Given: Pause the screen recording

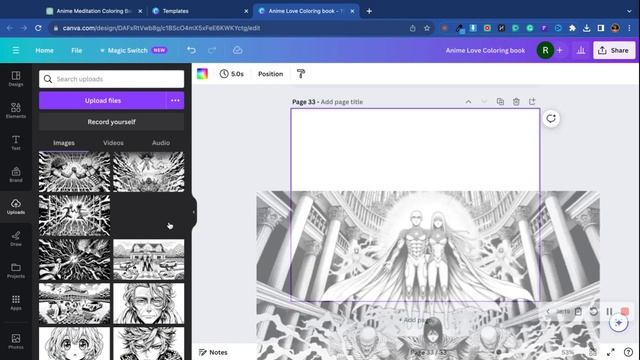Looking at the screenshot, I should pyautogui.click(x=609, y=311).
